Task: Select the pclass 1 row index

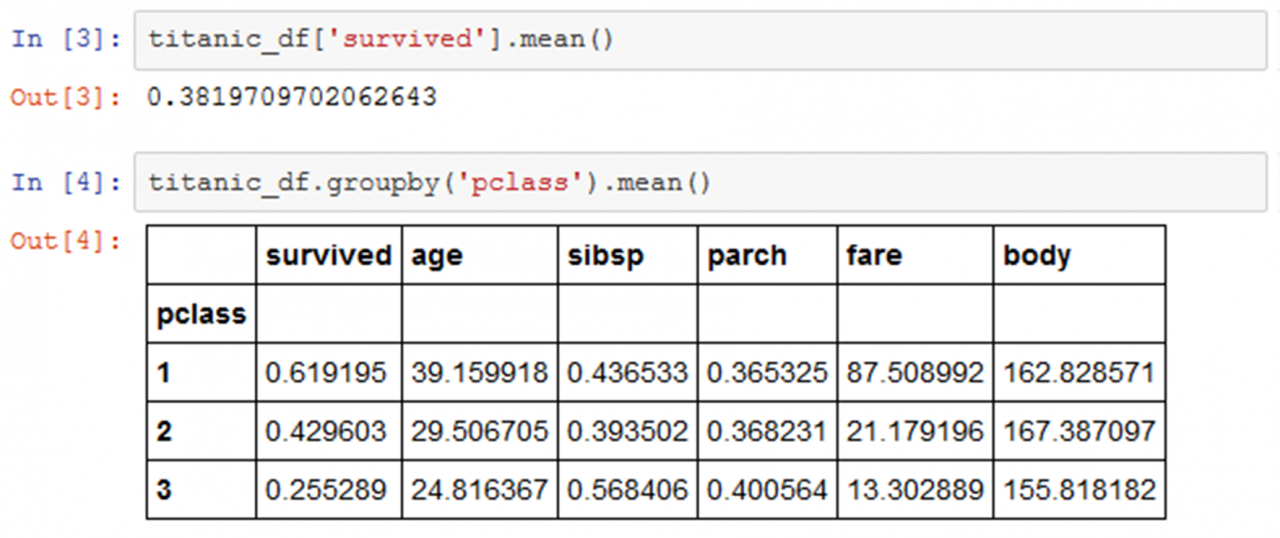Action: point(164,374)
